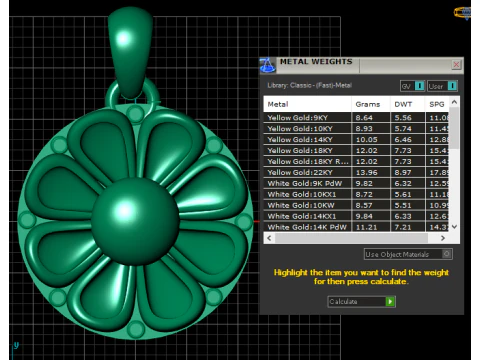The width and height of the screenshot is (480, 360).
Task: Select the Yellow Gold:9KY row
Action: [x=356, y=117]
